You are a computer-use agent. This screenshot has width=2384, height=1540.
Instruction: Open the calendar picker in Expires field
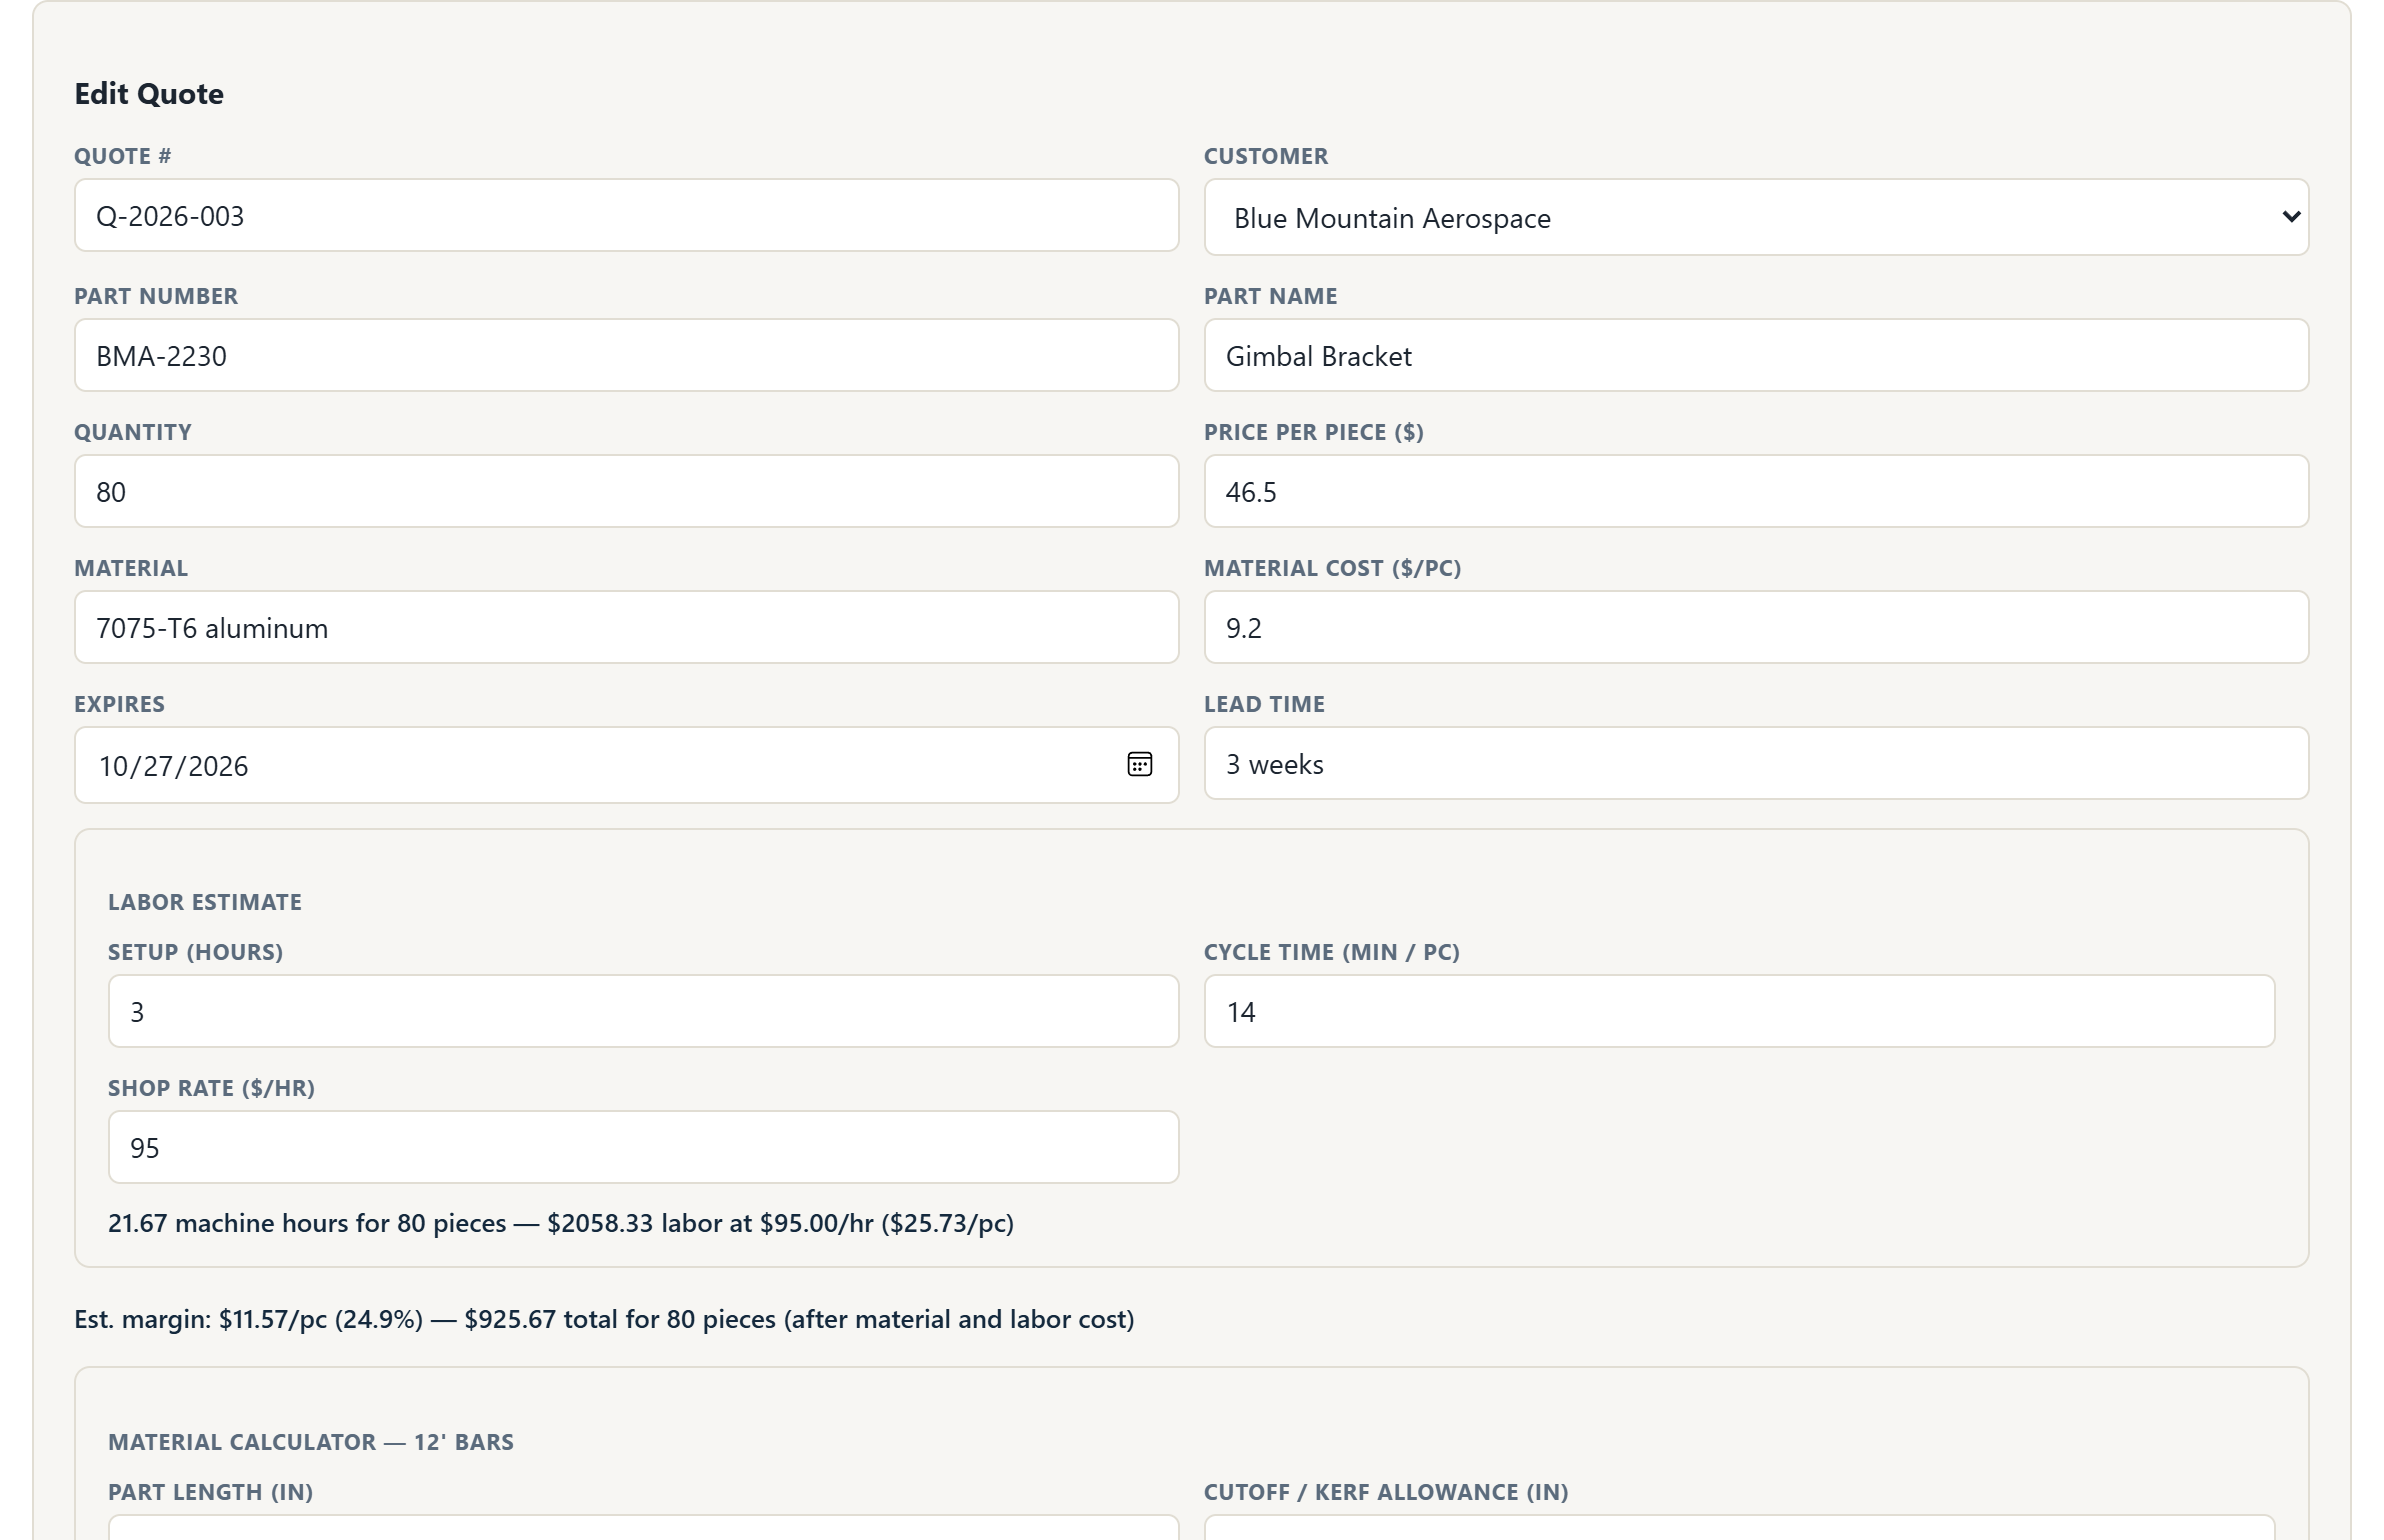(1139, 765)
